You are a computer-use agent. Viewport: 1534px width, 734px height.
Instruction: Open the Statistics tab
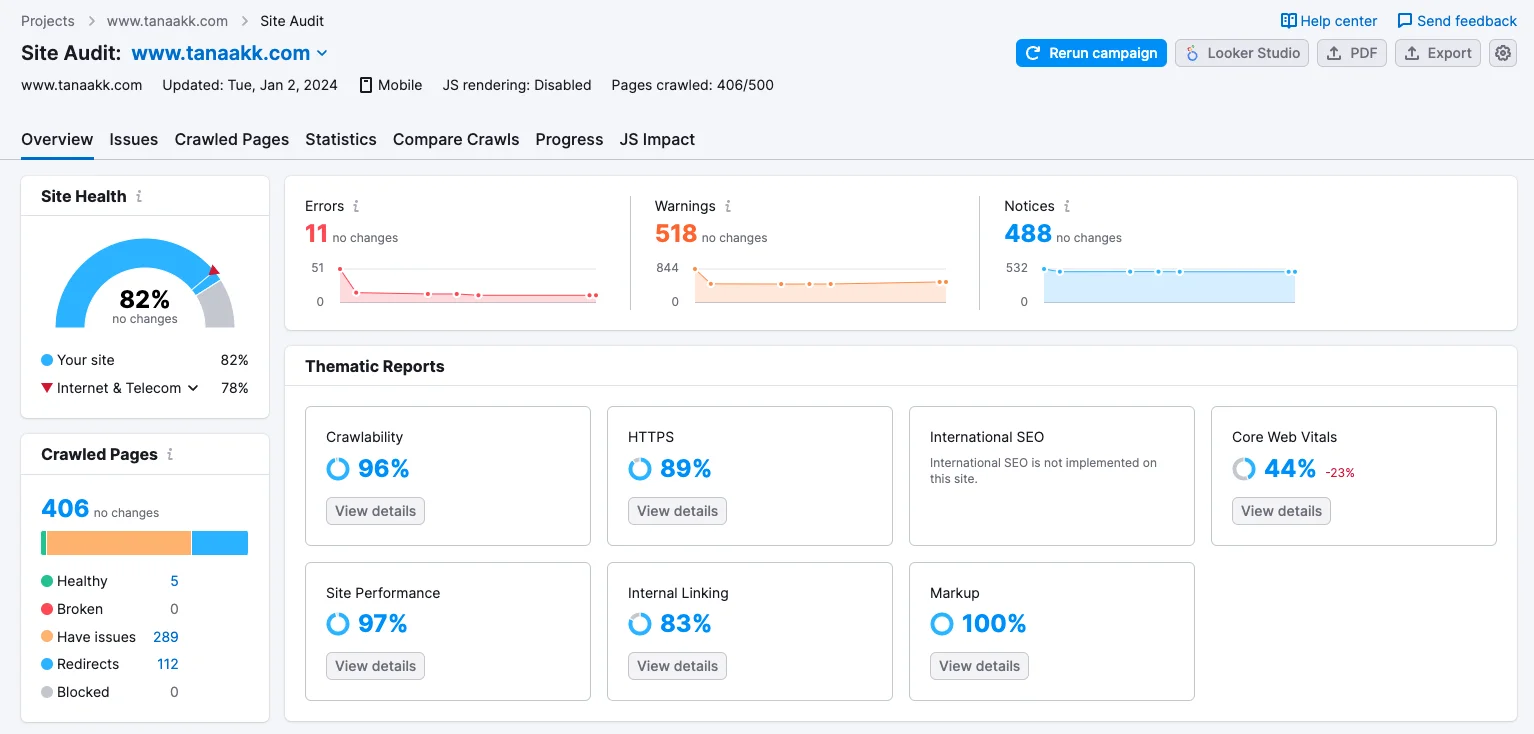pyautogui.click(x=341, y=140)
